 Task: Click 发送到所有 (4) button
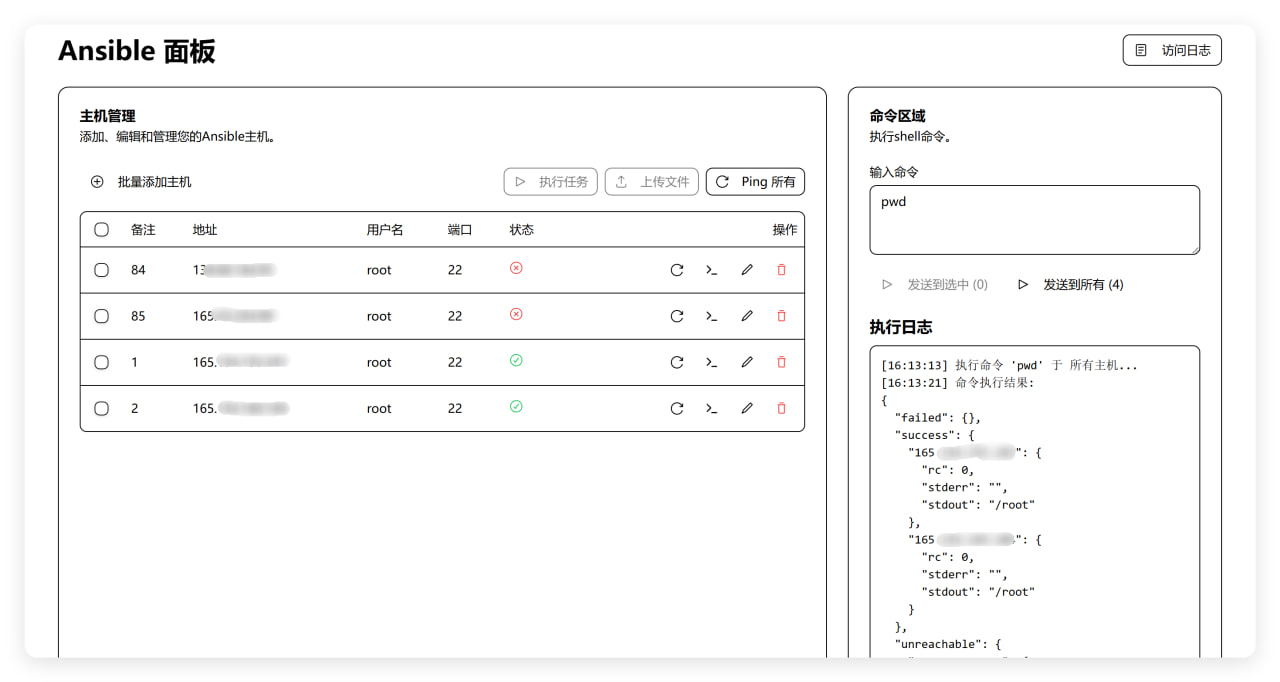click(1071, 285)
